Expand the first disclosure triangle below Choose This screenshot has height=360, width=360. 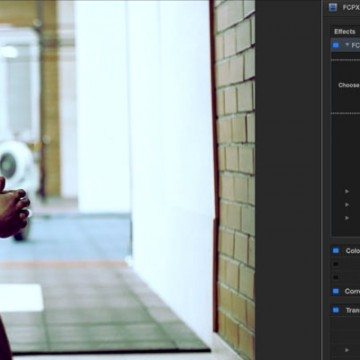(347, 191)
